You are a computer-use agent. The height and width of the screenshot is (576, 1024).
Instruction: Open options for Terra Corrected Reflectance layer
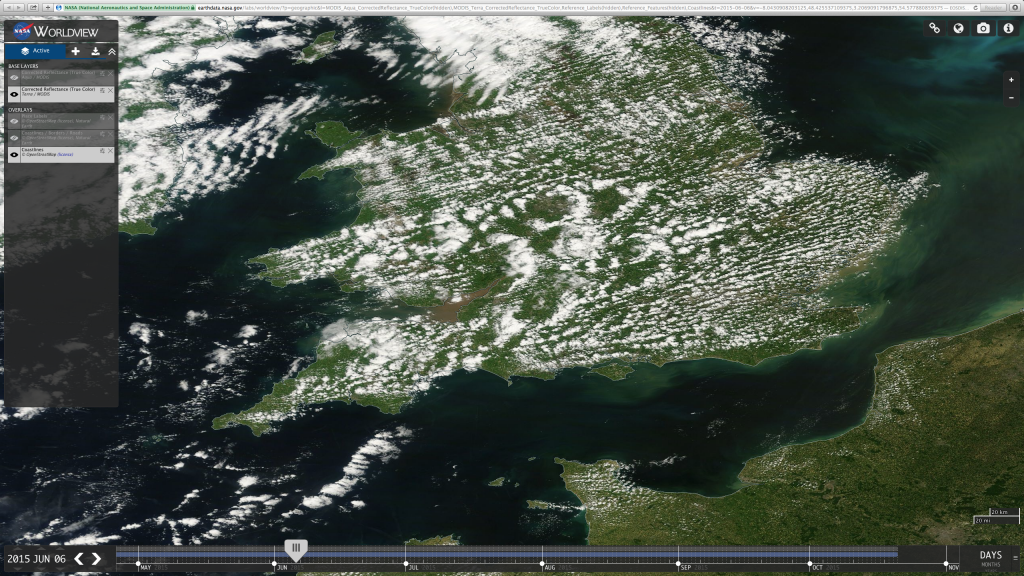[102, 91]
